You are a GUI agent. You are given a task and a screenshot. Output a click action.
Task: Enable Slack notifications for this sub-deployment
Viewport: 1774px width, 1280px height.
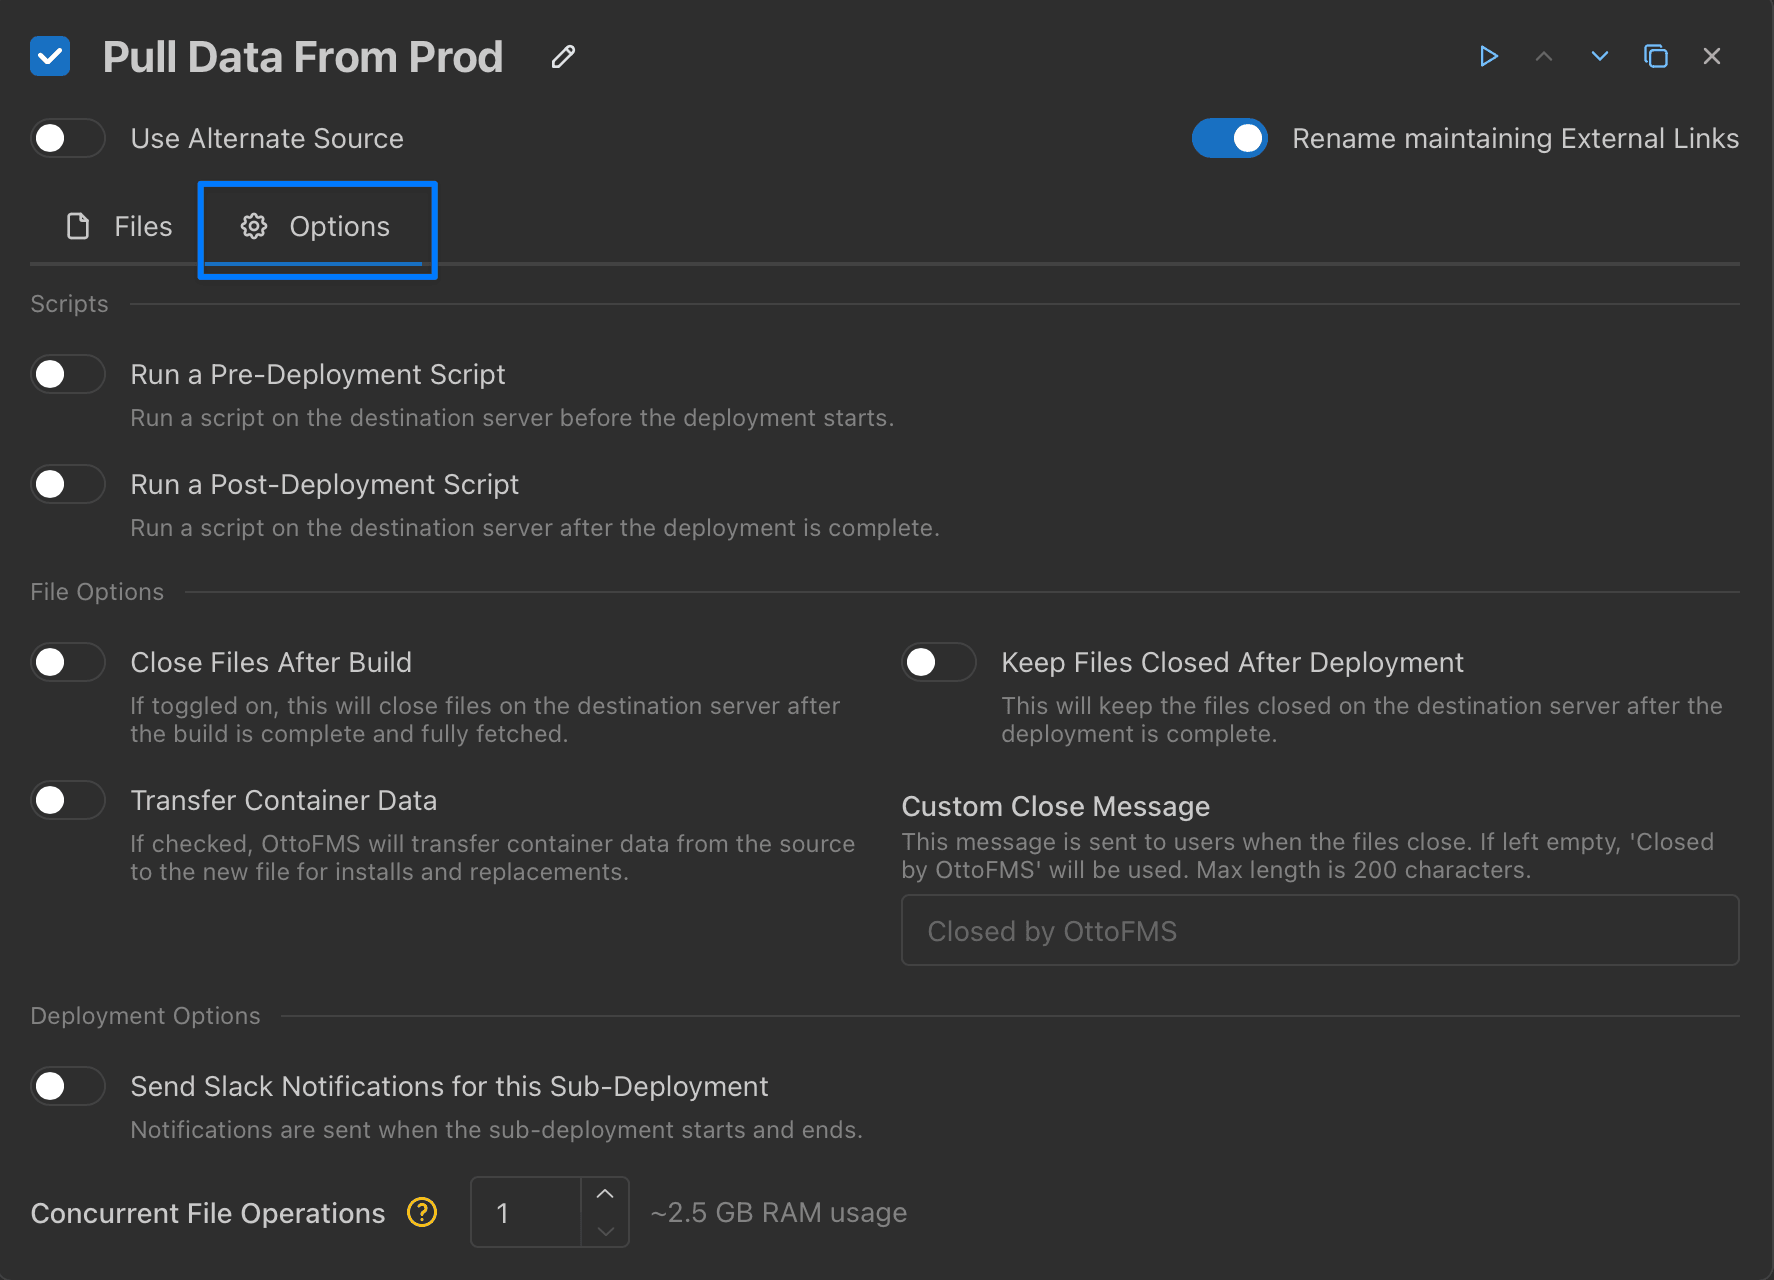pos(67,1086)
